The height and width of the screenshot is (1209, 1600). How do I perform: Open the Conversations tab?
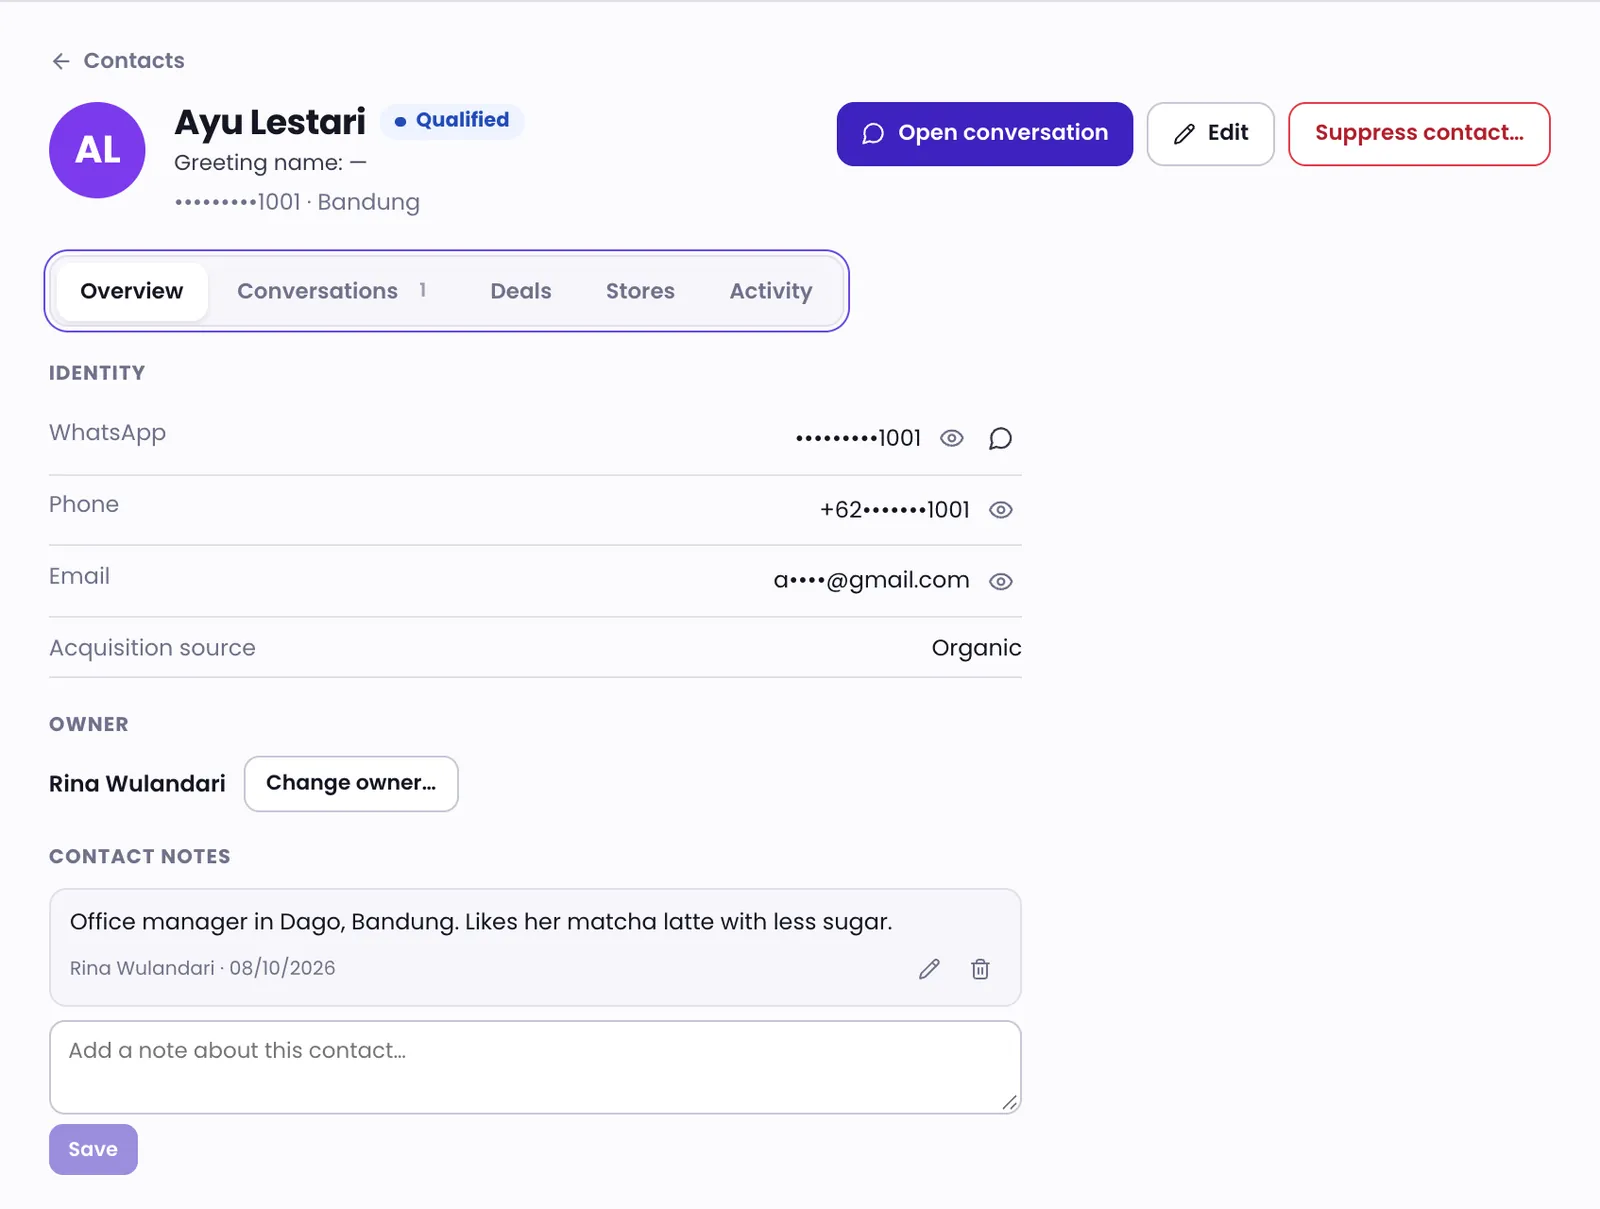pyautogui.click(x=332, y=291)
